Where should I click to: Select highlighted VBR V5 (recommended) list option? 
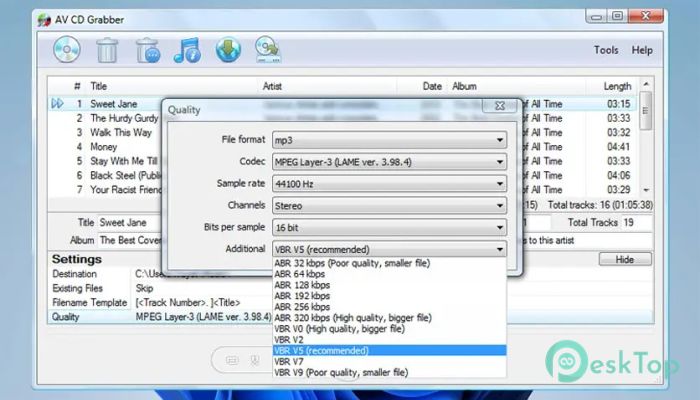[389, 350]
